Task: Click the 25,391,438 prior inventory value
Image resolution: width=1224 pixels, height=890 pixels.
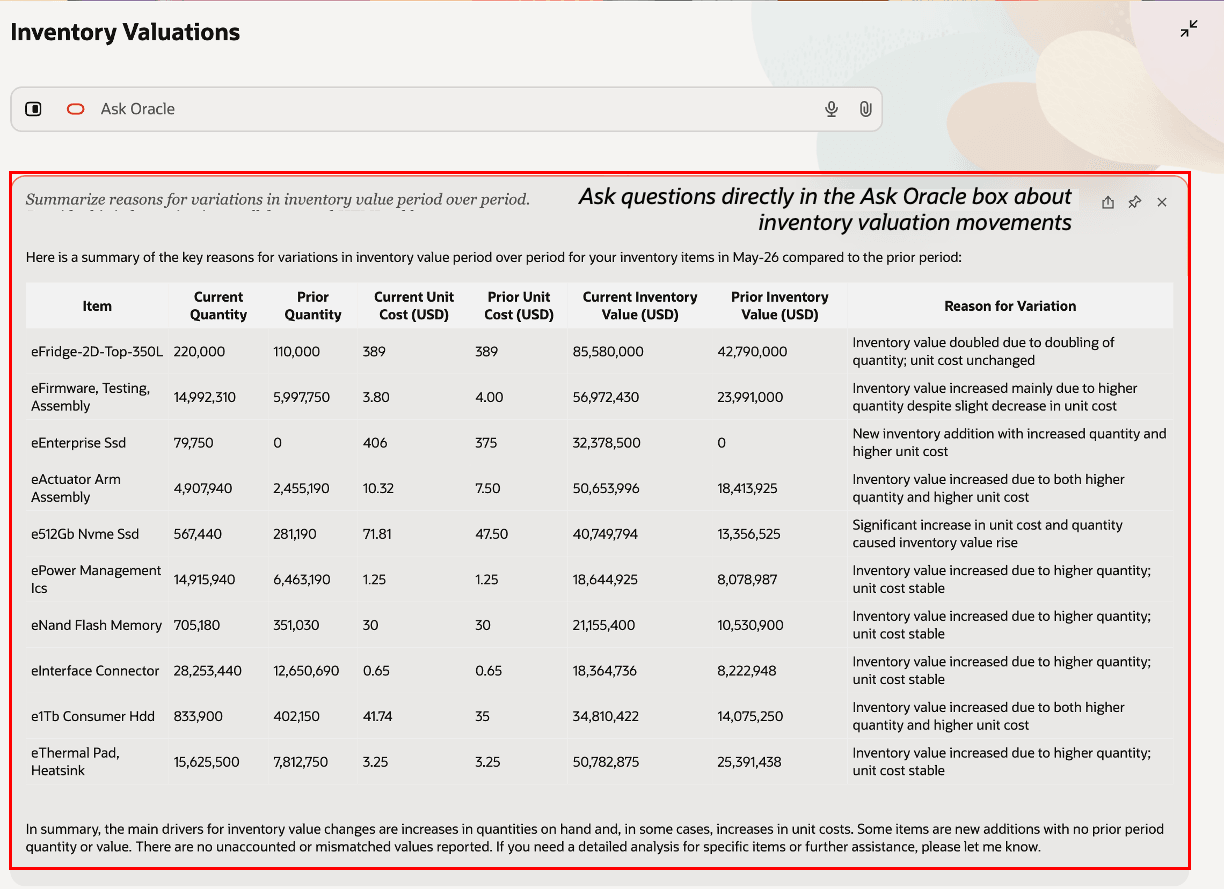Action: click(x=749, y=762)
